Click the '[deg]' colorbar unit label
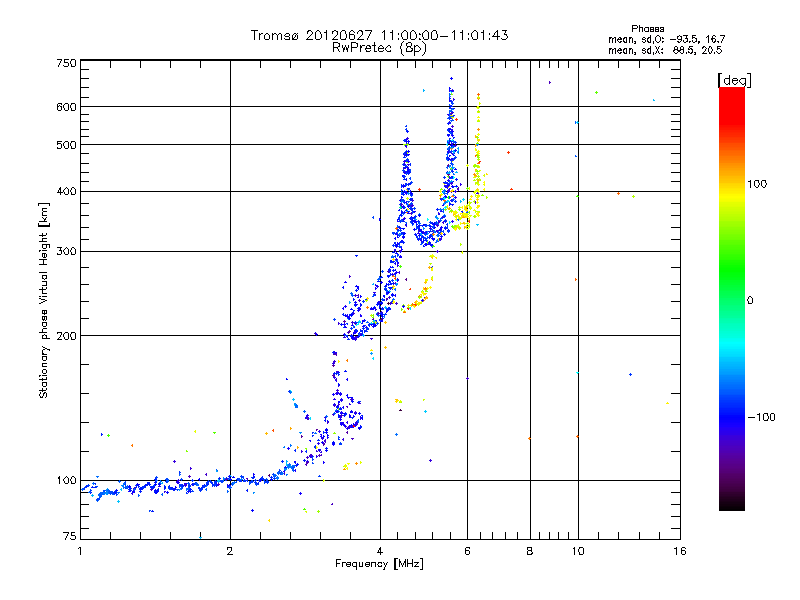This screenshot has width=800, height=600. (x=734, y=80)
